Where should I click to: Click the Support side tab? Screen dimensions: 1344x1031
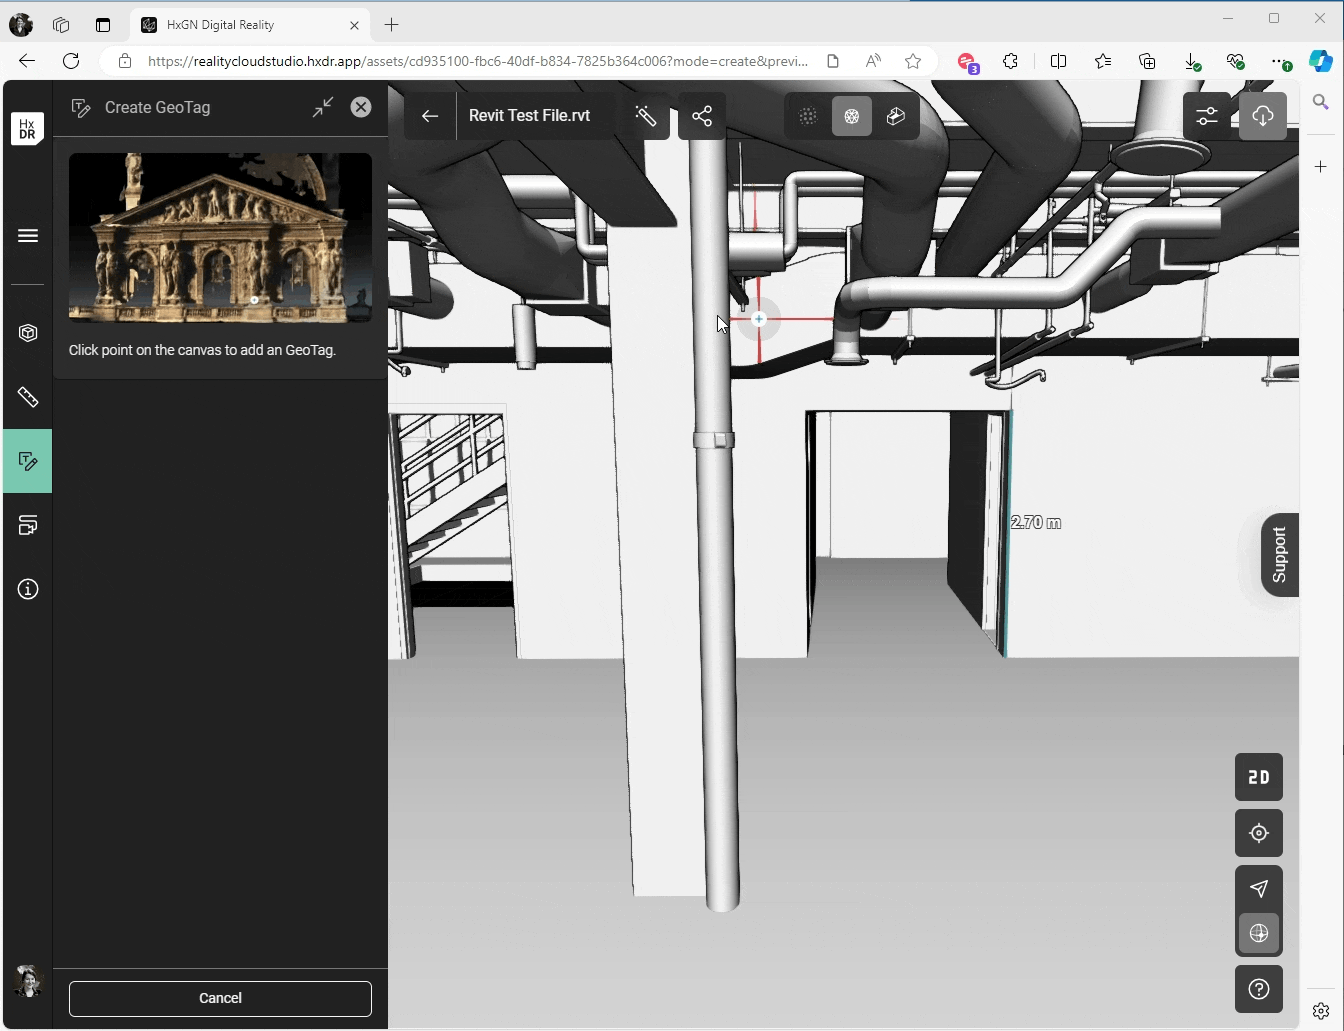point(1279,555)
